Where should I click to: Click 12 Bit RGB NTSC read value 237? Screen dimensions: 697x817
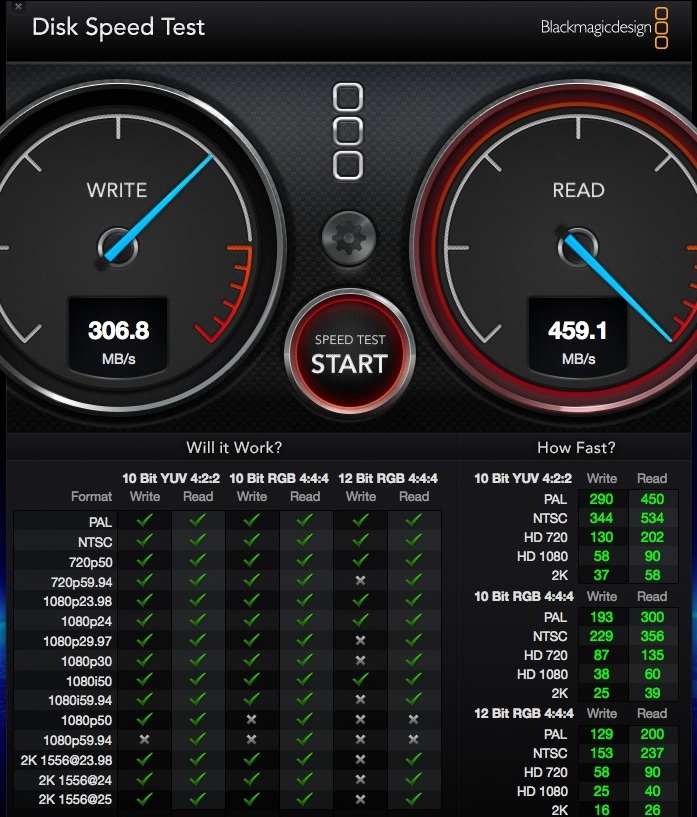[x=652, y=753]
